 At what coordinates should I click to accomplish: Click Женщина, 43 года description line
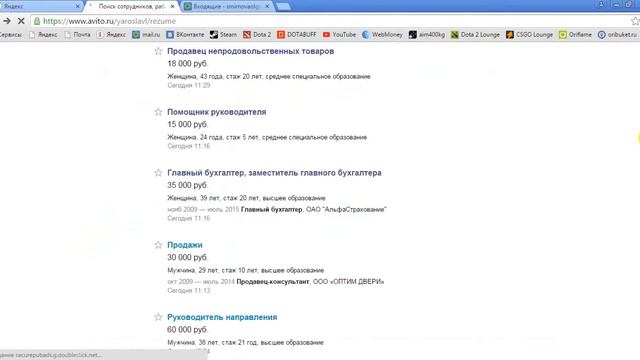pyautogui.click(x=269, y=76)
